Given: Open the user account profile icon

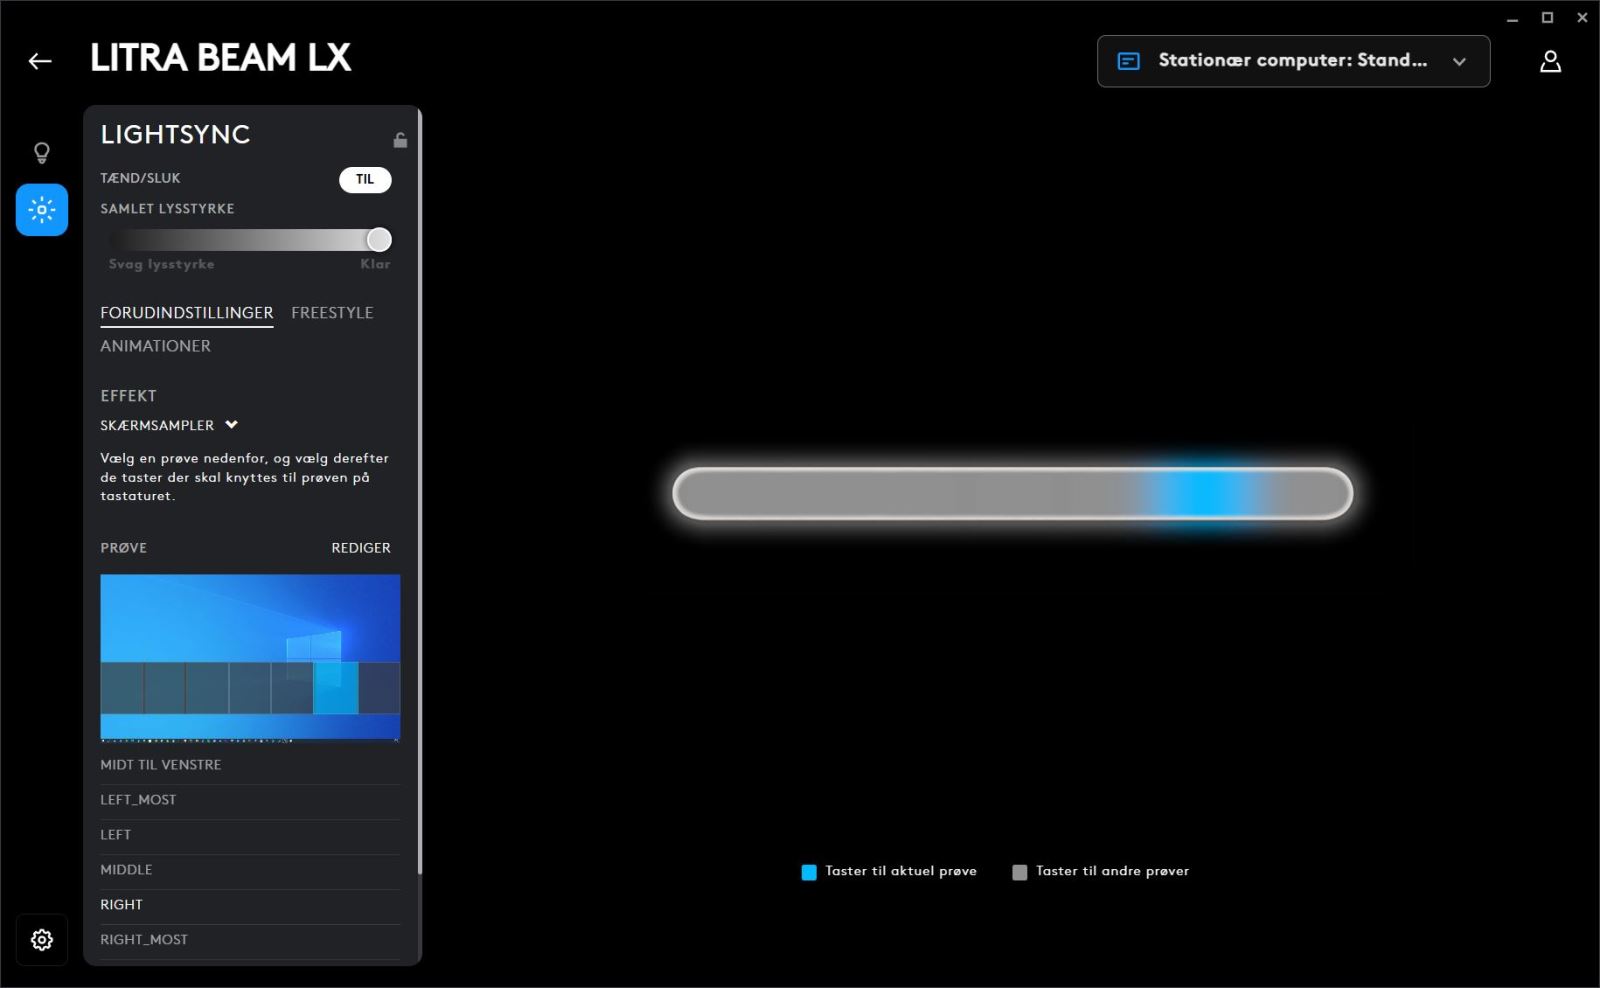Looking at the screenshot, I should (1550, 61).
